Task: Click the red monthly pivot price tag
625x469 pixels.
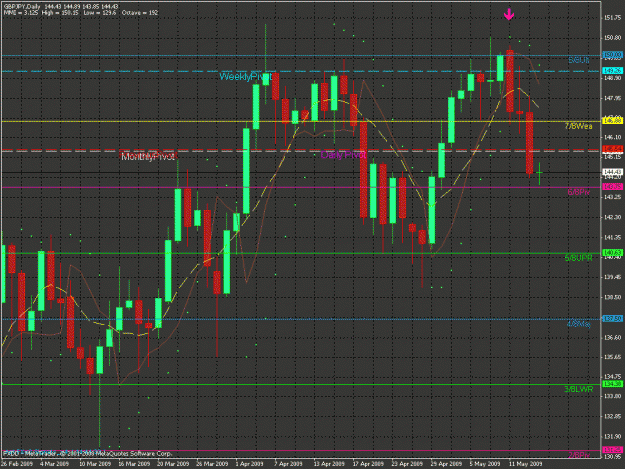Action: pos(613,149)
